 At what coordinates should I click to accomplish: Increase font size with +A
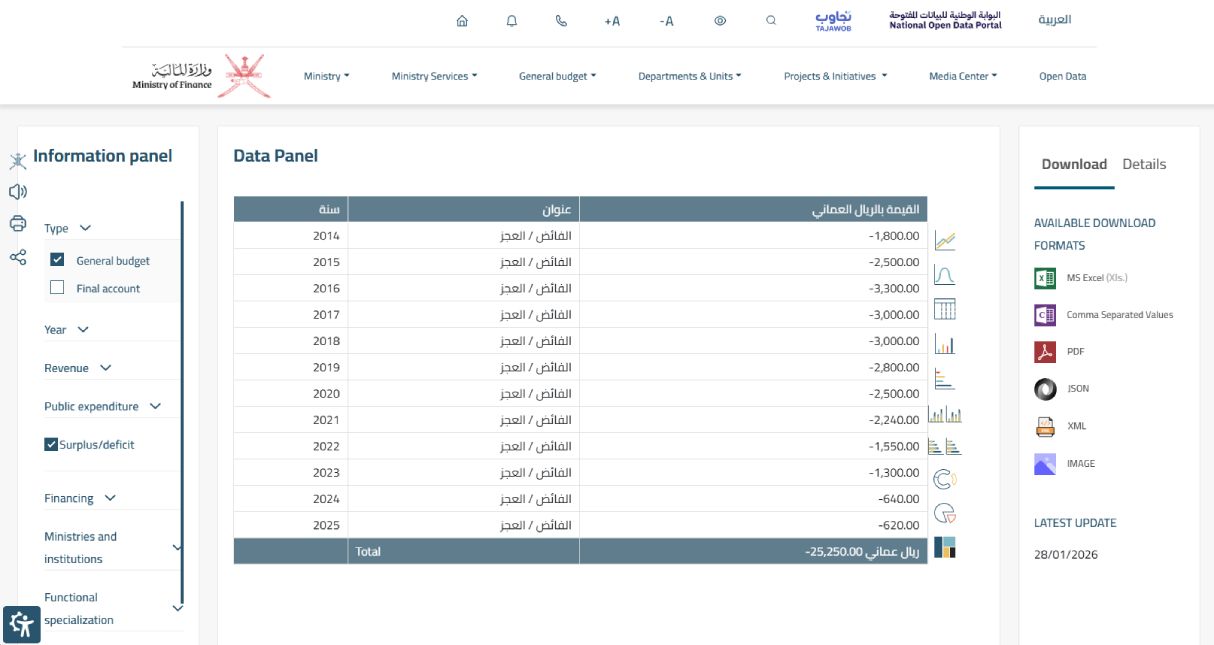pos(612,20)
